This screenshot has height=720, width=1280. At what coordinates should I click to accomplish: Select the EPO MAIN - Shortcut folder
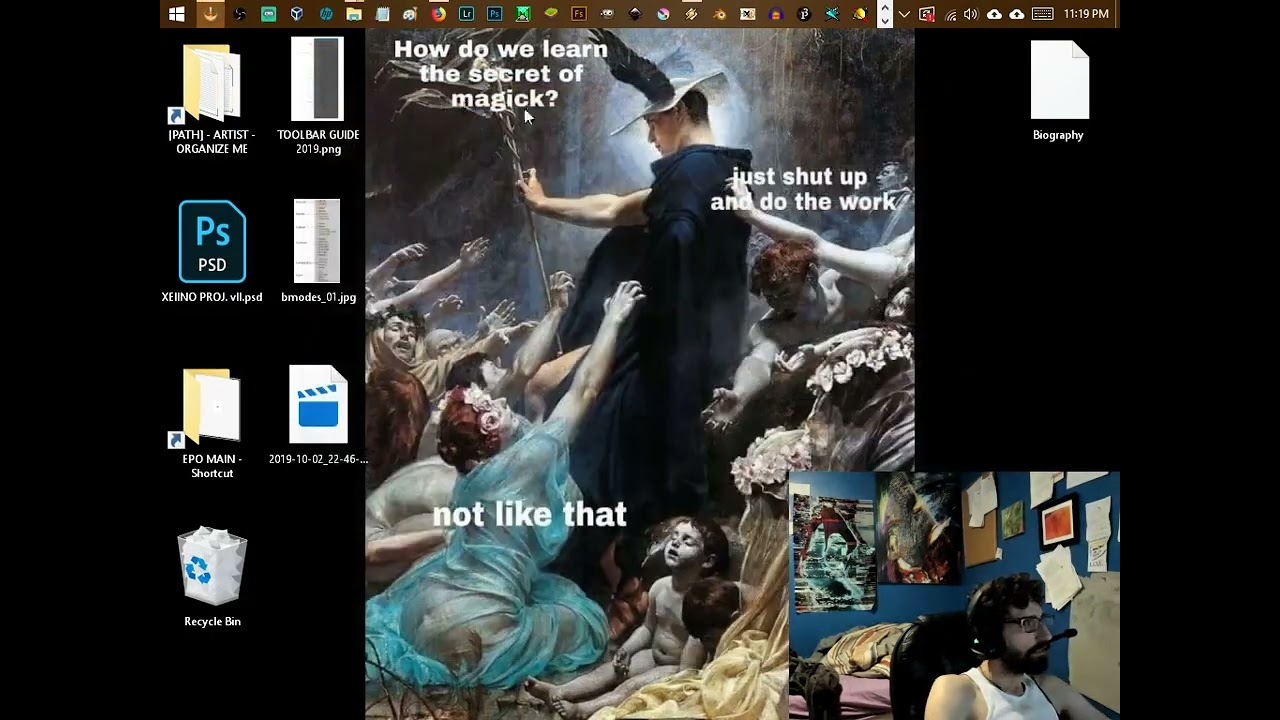[212, 423]
